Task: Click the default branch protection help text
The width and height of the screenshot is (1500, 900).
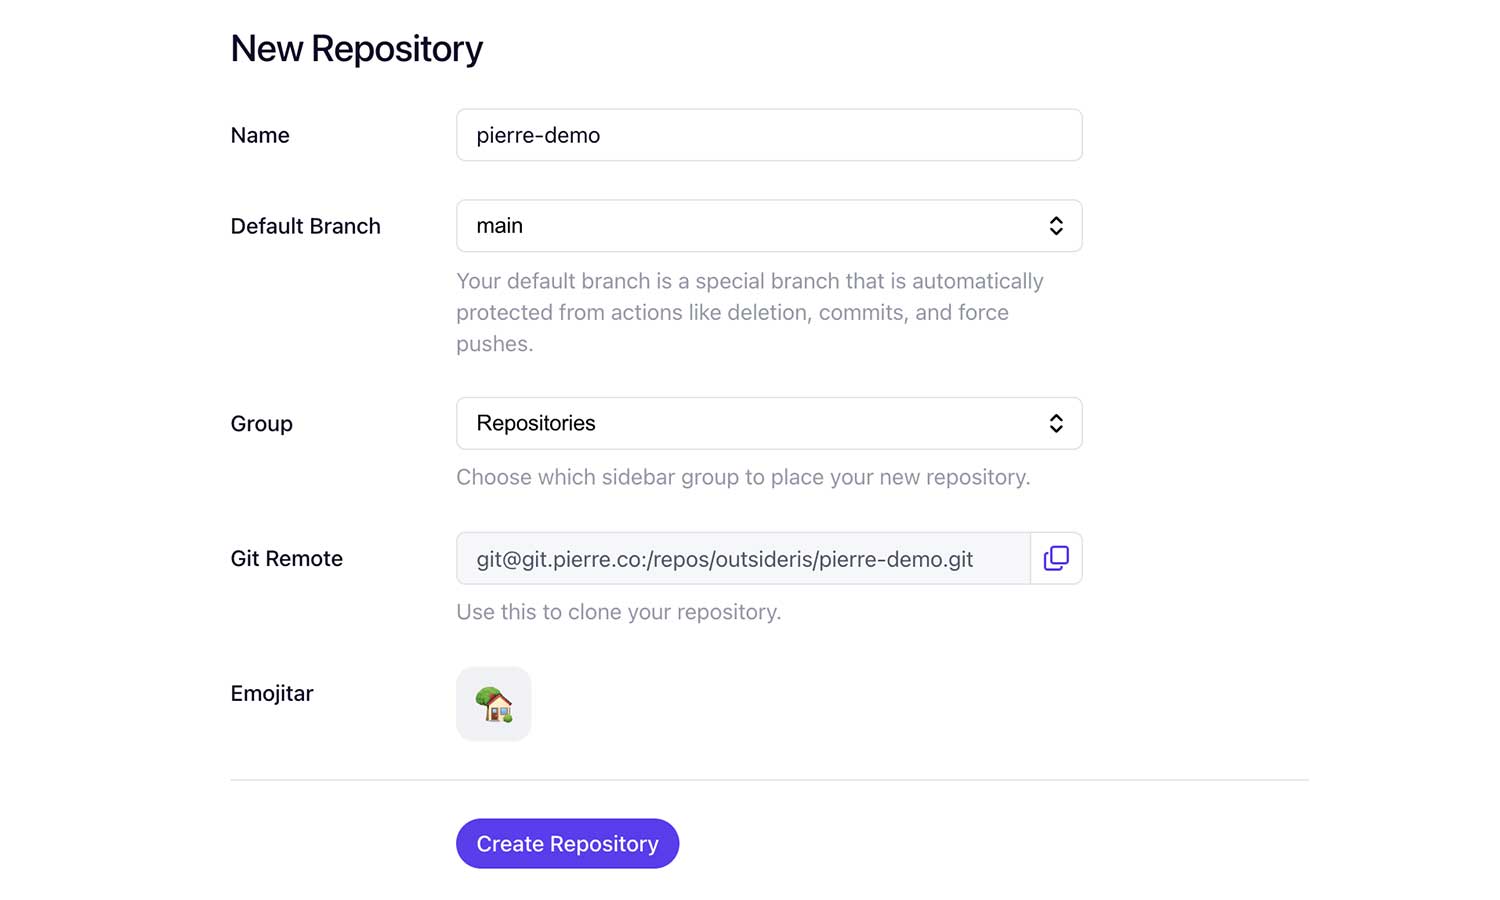Action: point(750,312)
